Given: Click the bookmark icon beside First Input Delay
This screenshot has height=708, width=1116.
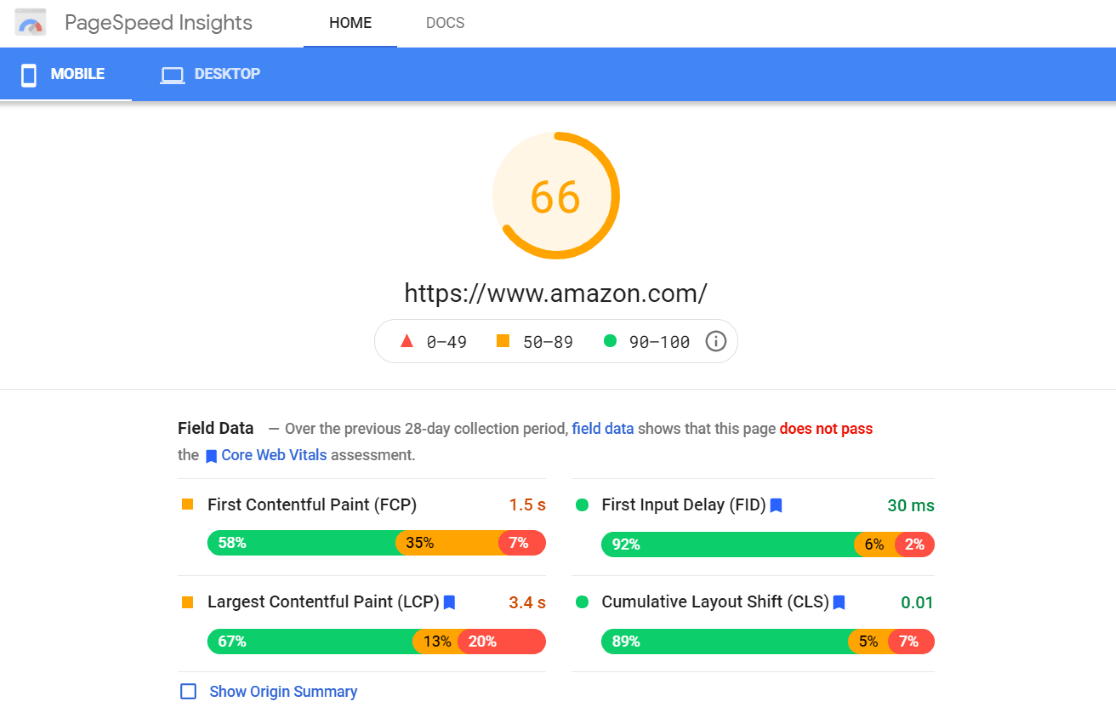Looking at the screenshot, I should pos(776,505).
